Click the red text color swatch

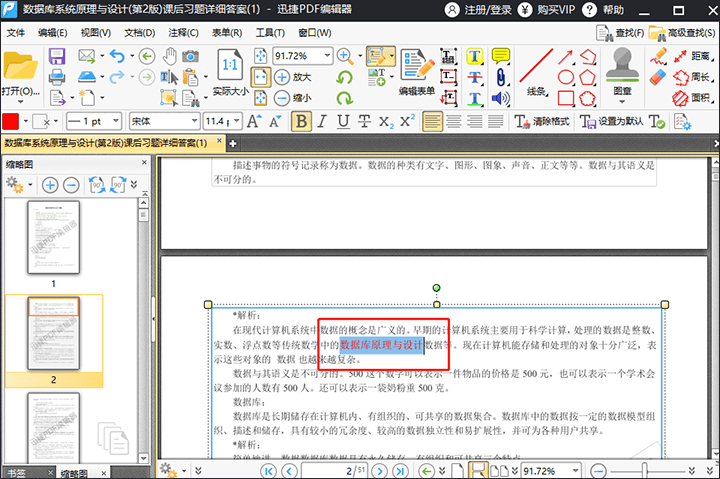coord(10,121)
